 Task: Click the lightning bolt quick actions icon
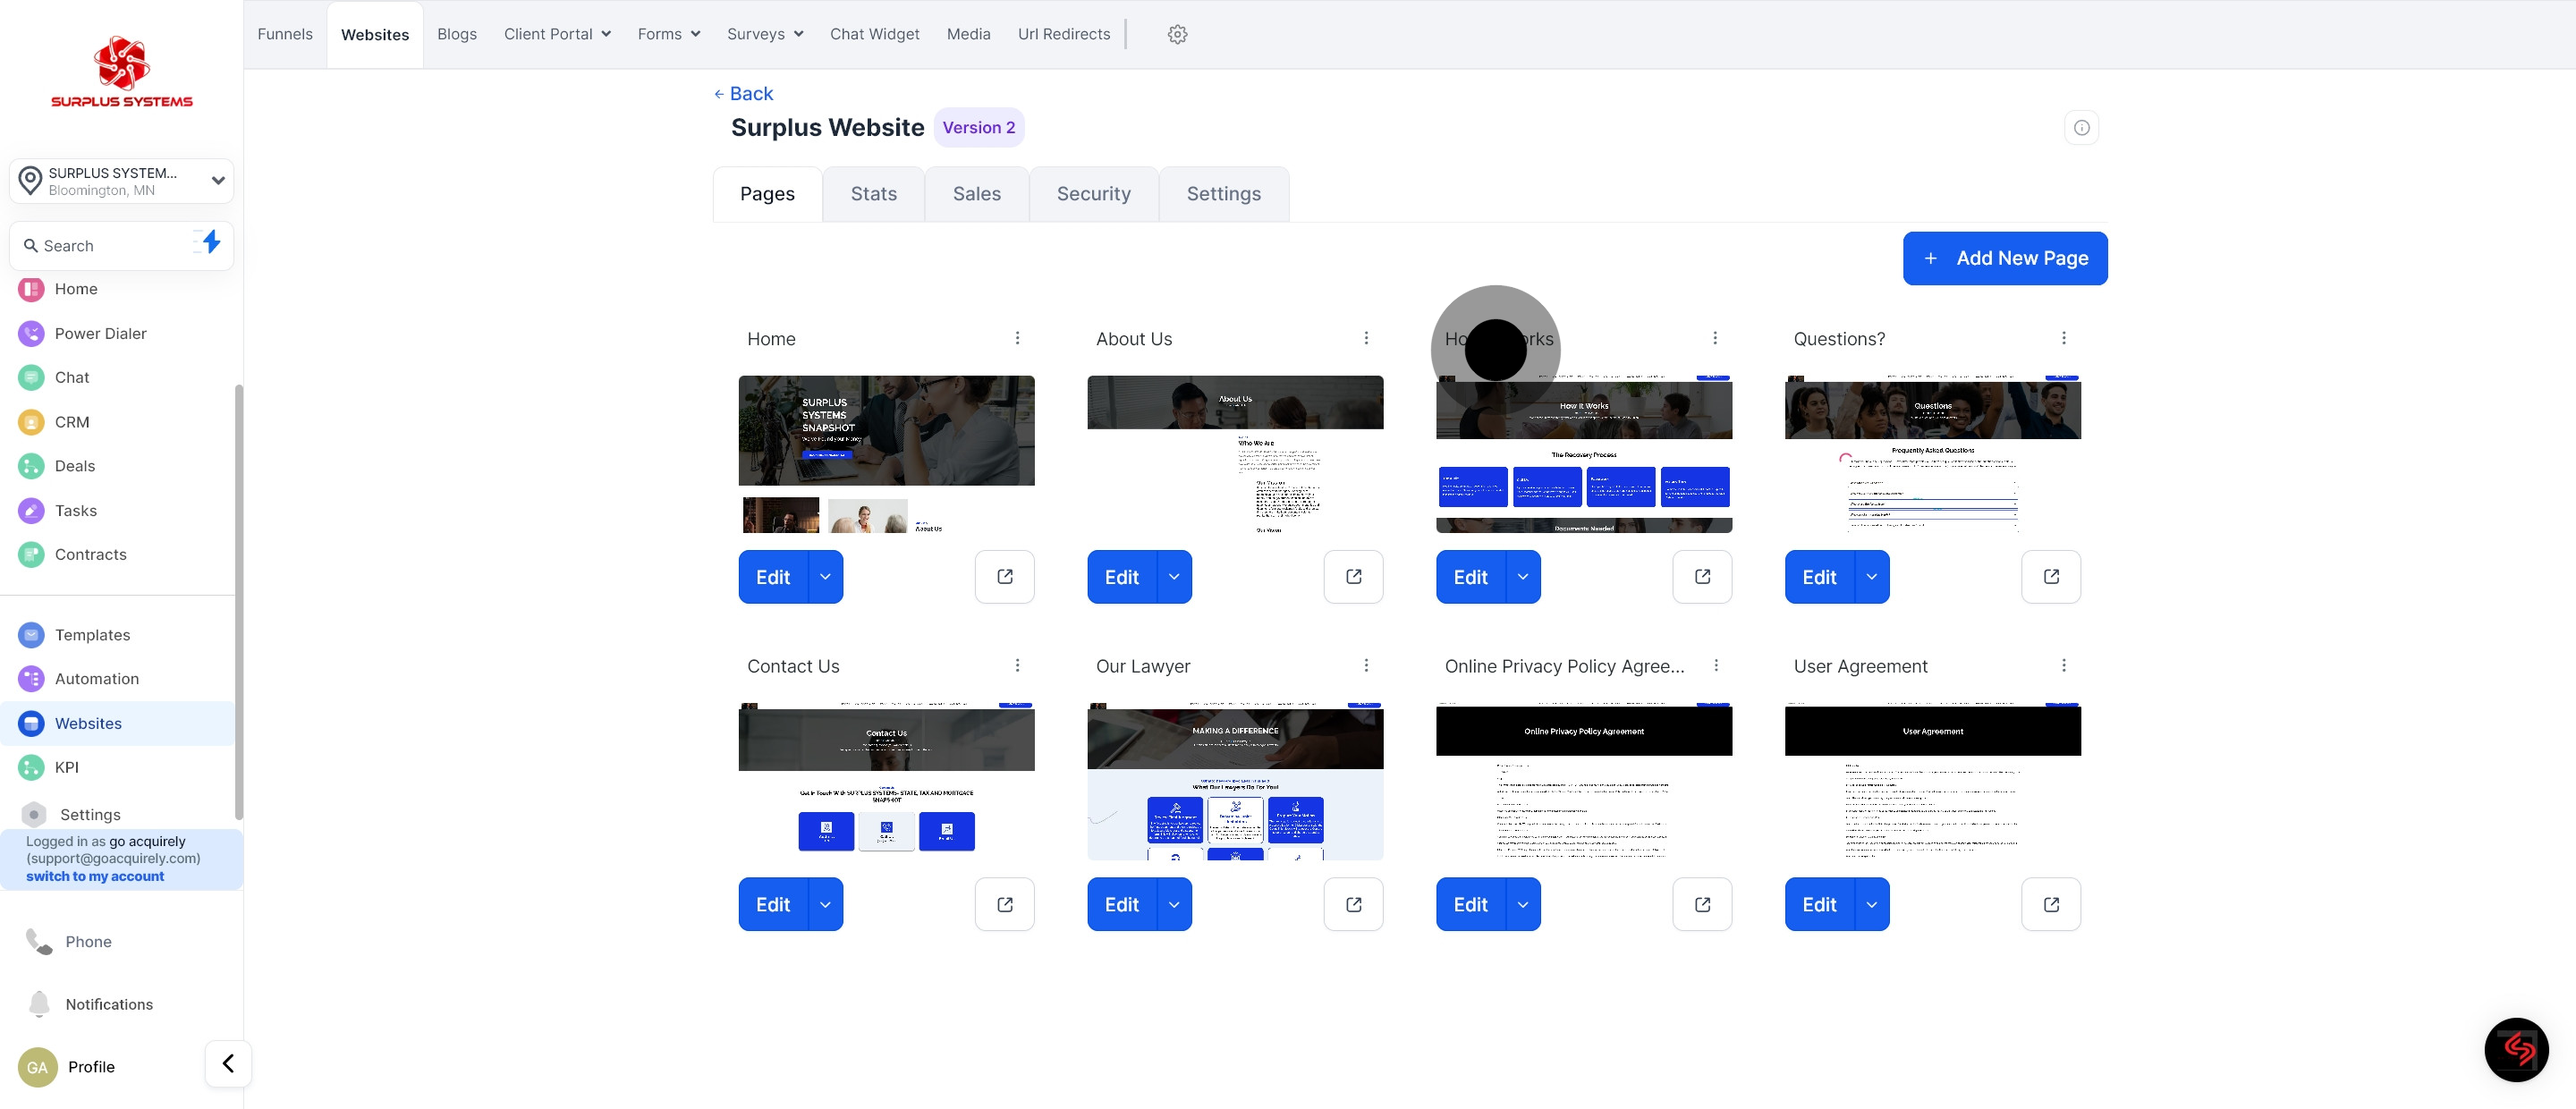coord(210,242)
